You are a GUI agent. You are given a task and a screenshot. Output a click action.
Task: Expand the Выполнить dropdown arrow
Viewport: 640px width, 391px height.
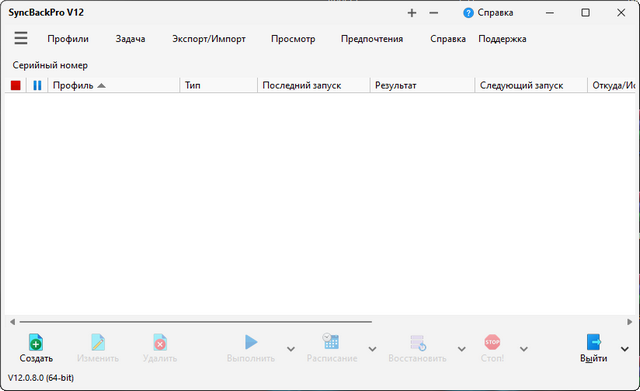coord(291,349)
